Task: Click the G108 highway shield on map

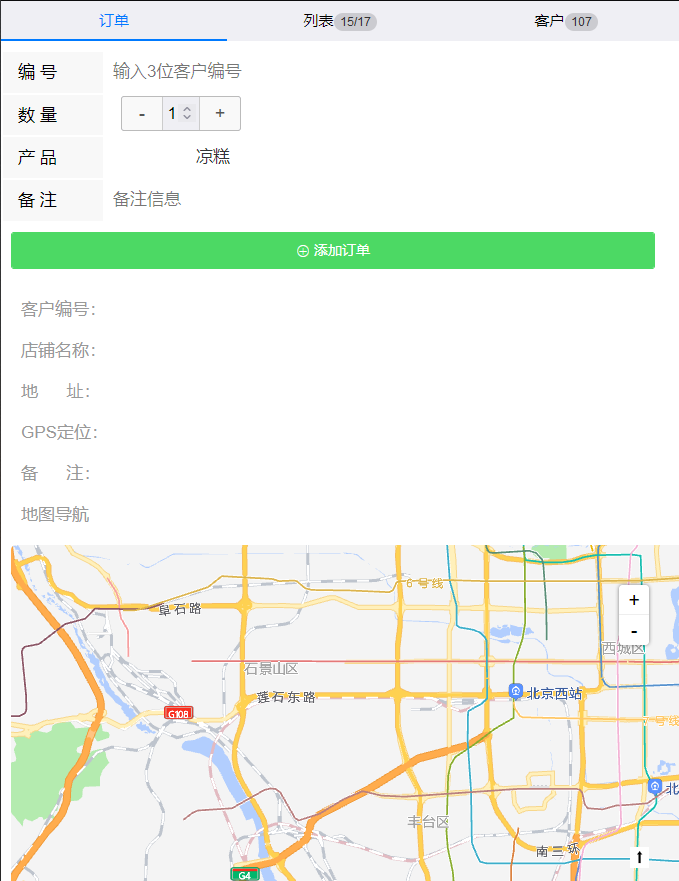Action: point(179,713)
